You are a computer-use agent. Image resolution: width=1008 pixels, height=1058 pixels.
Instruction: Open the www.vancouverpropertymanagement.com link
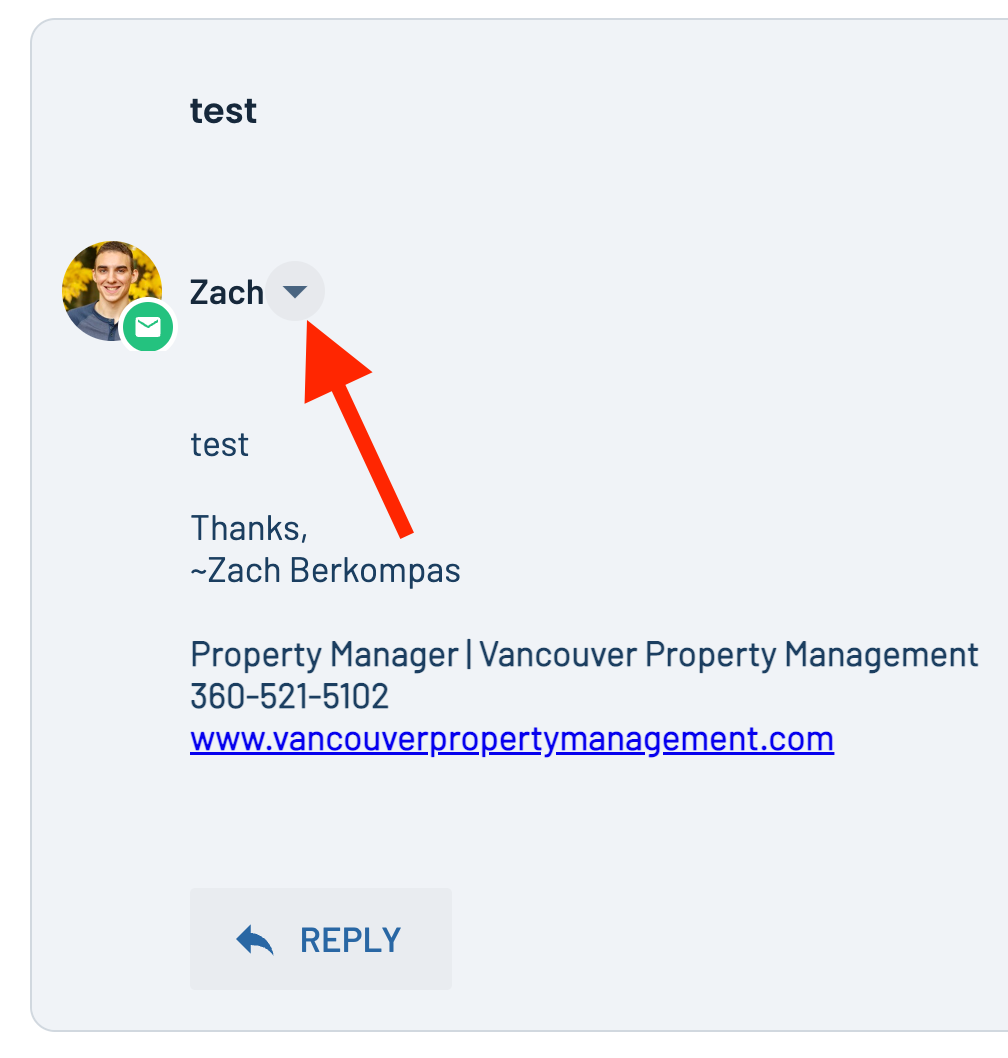(512, 740)
